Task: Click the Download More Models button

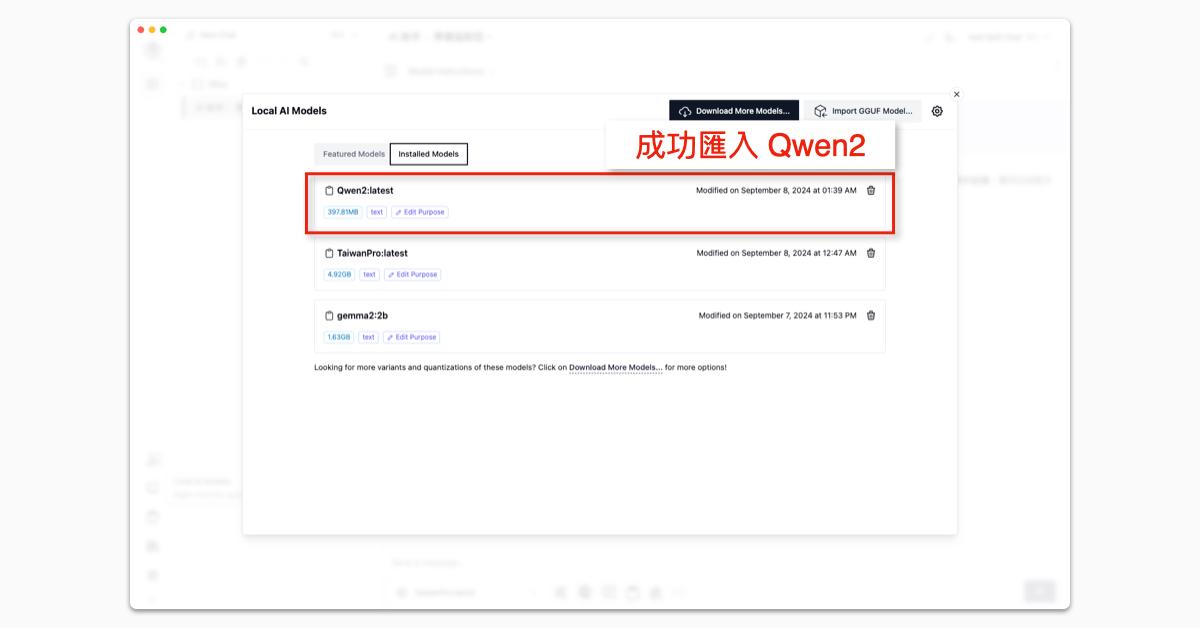Action: (x=734, y=111)
